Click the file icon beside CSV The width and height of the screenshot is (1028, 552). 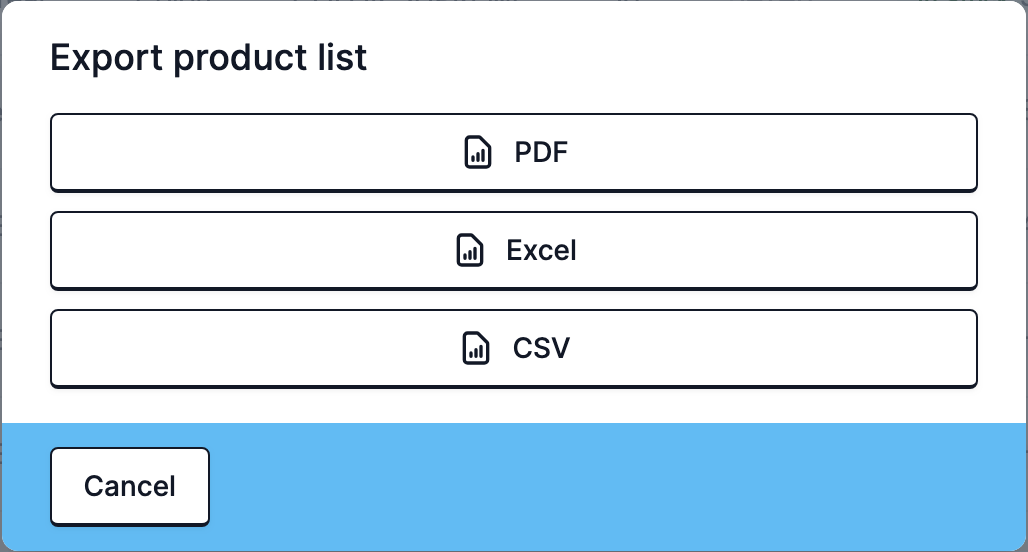pyautogui.click(x=475, y=348)
